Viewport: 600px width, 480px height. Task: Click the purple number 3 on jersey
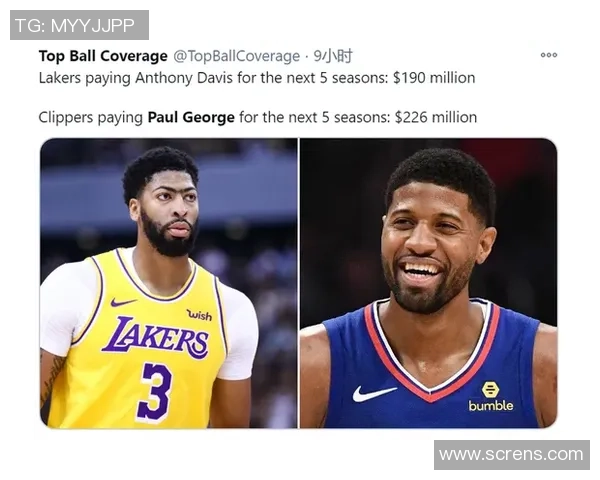click(x=154, y=393)
